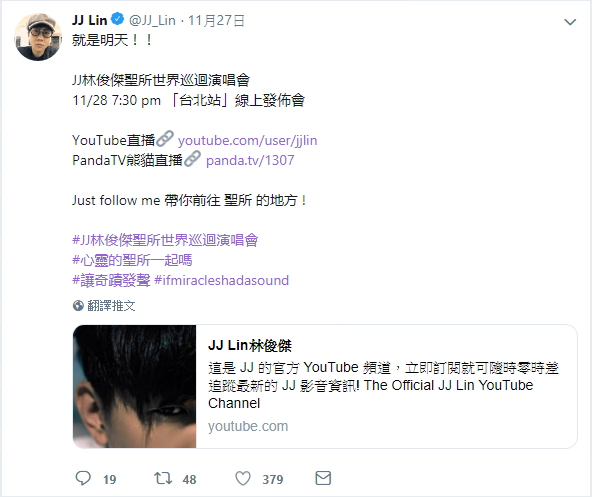Open the JJ Lin林俊傑 link card title
The height and width of the screenshot is (497, 592).
(250, 346)
